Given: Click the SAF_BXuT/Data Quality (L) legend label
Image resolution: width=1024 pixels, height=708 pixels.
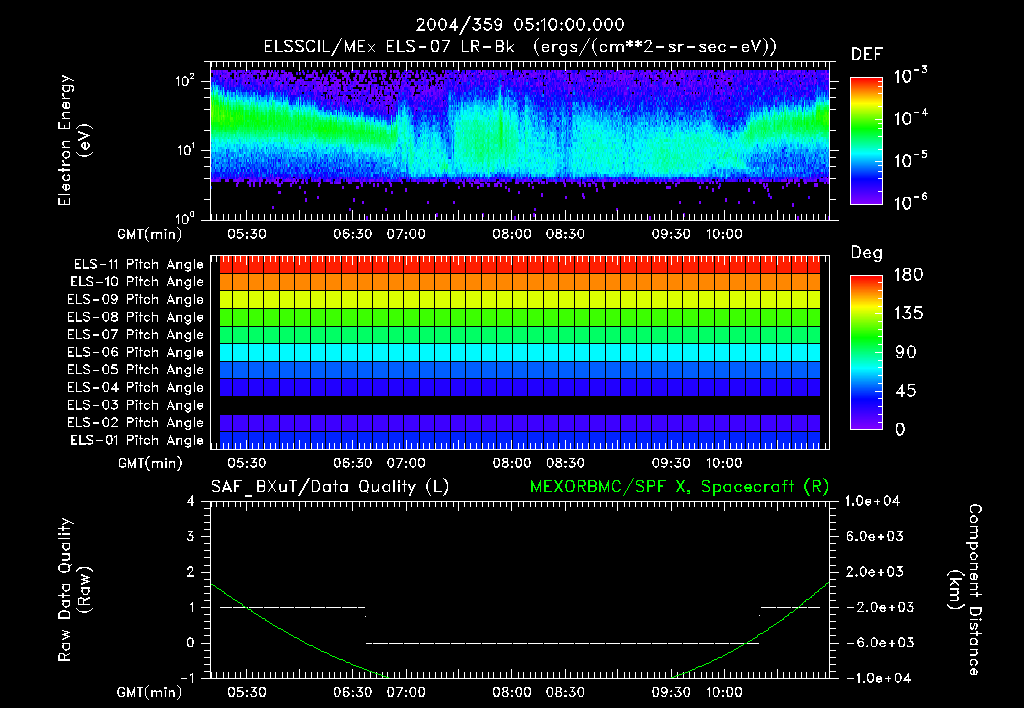Looking at the screenshot, I should coord(329,486).
